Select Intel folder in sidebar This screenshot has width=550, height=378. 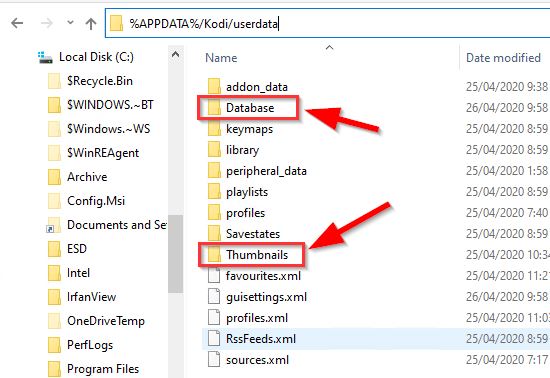[x=78, y=273]
